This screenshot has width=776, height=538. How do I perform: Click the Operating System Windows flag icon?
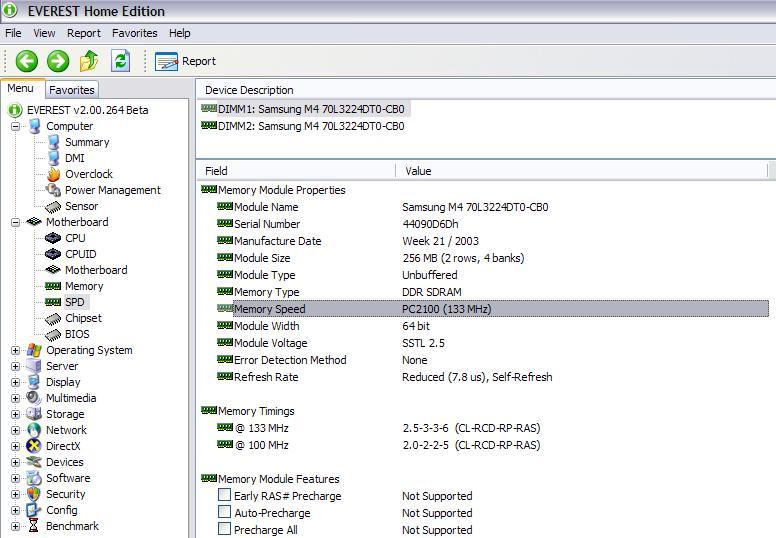tap(34, 350)
